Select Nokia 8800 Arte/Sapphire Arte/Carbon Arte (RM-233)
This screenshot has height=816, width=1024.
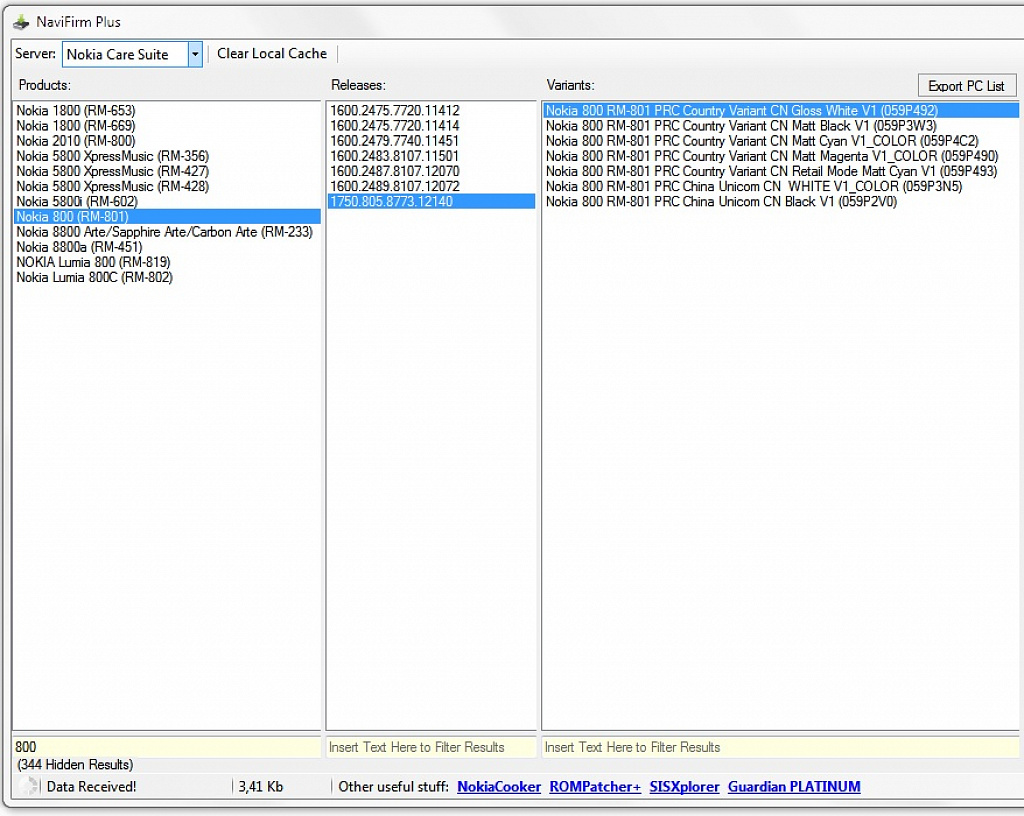point(167,232)
